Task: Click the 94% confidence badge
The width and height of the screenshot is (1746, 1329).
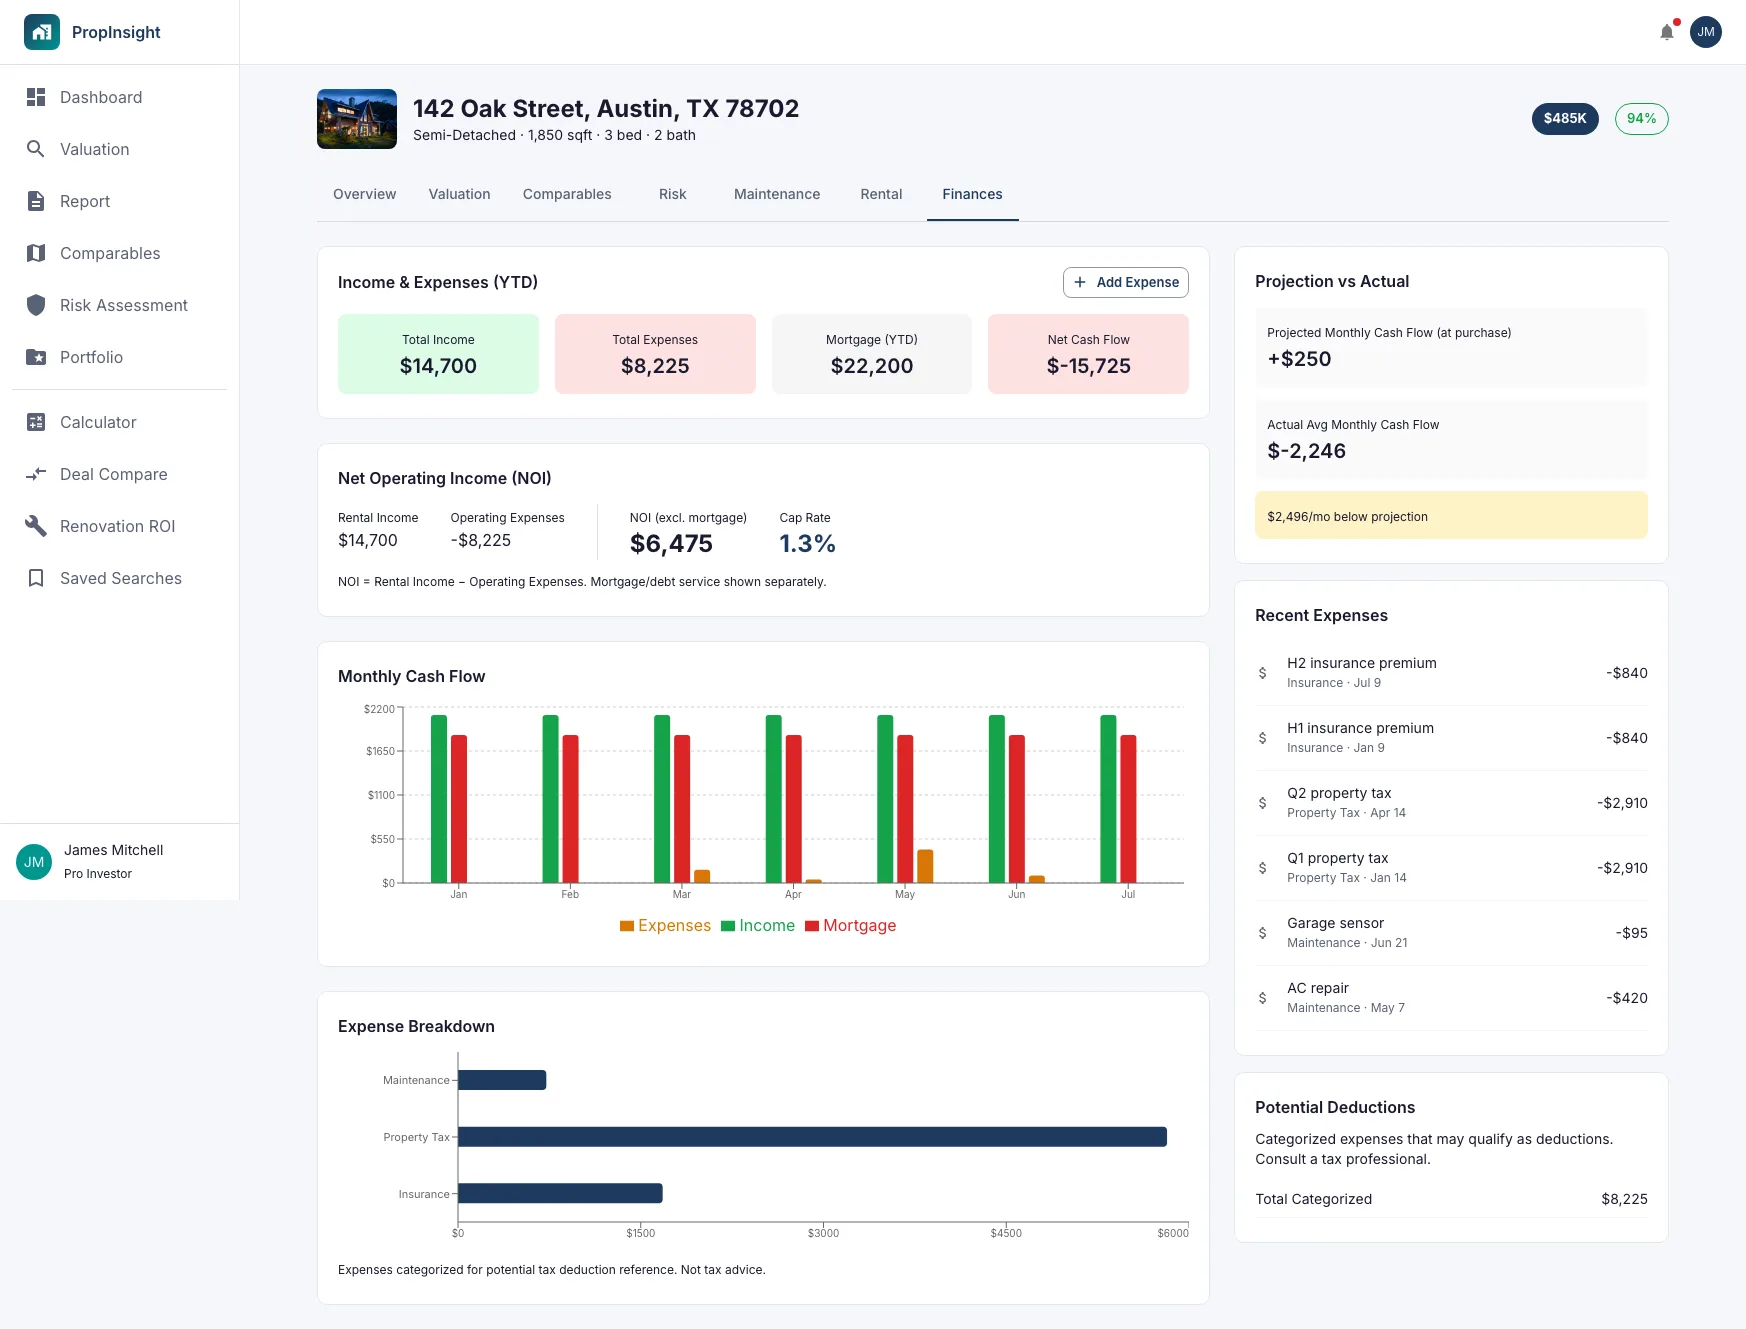Action: 1642,118
